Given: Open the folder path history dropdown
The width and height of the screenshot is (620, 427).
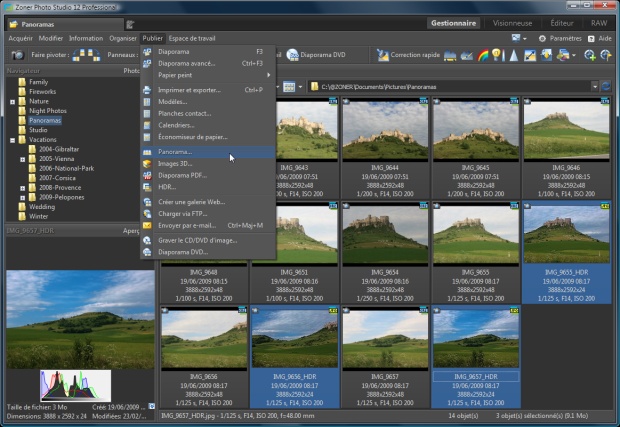Looking at the screenshot, I should click(594, 87).
